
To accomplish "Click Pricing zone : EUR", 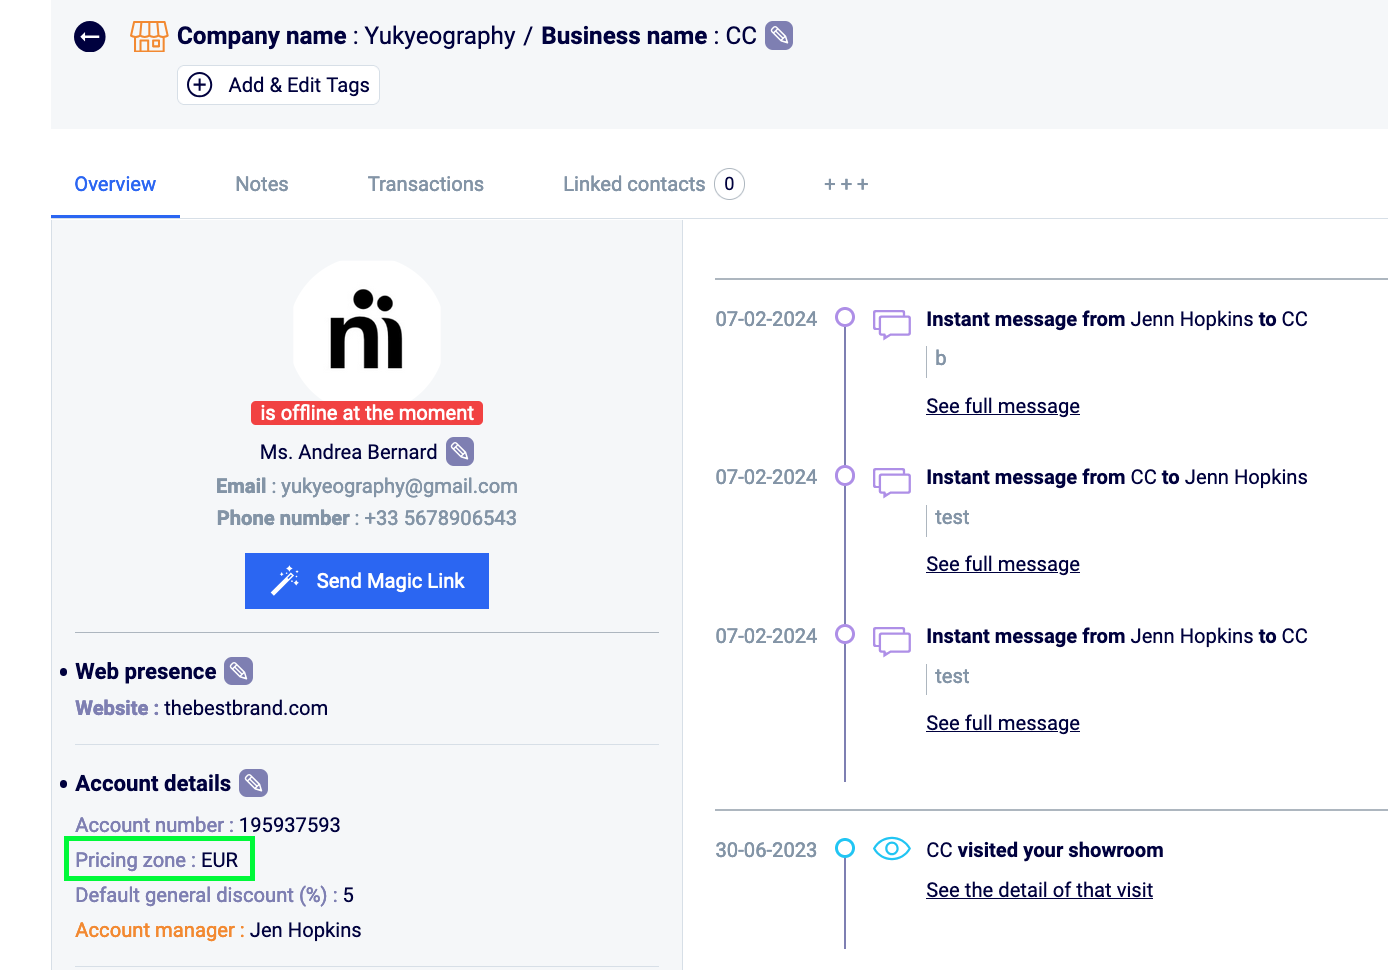I will 158,860.
